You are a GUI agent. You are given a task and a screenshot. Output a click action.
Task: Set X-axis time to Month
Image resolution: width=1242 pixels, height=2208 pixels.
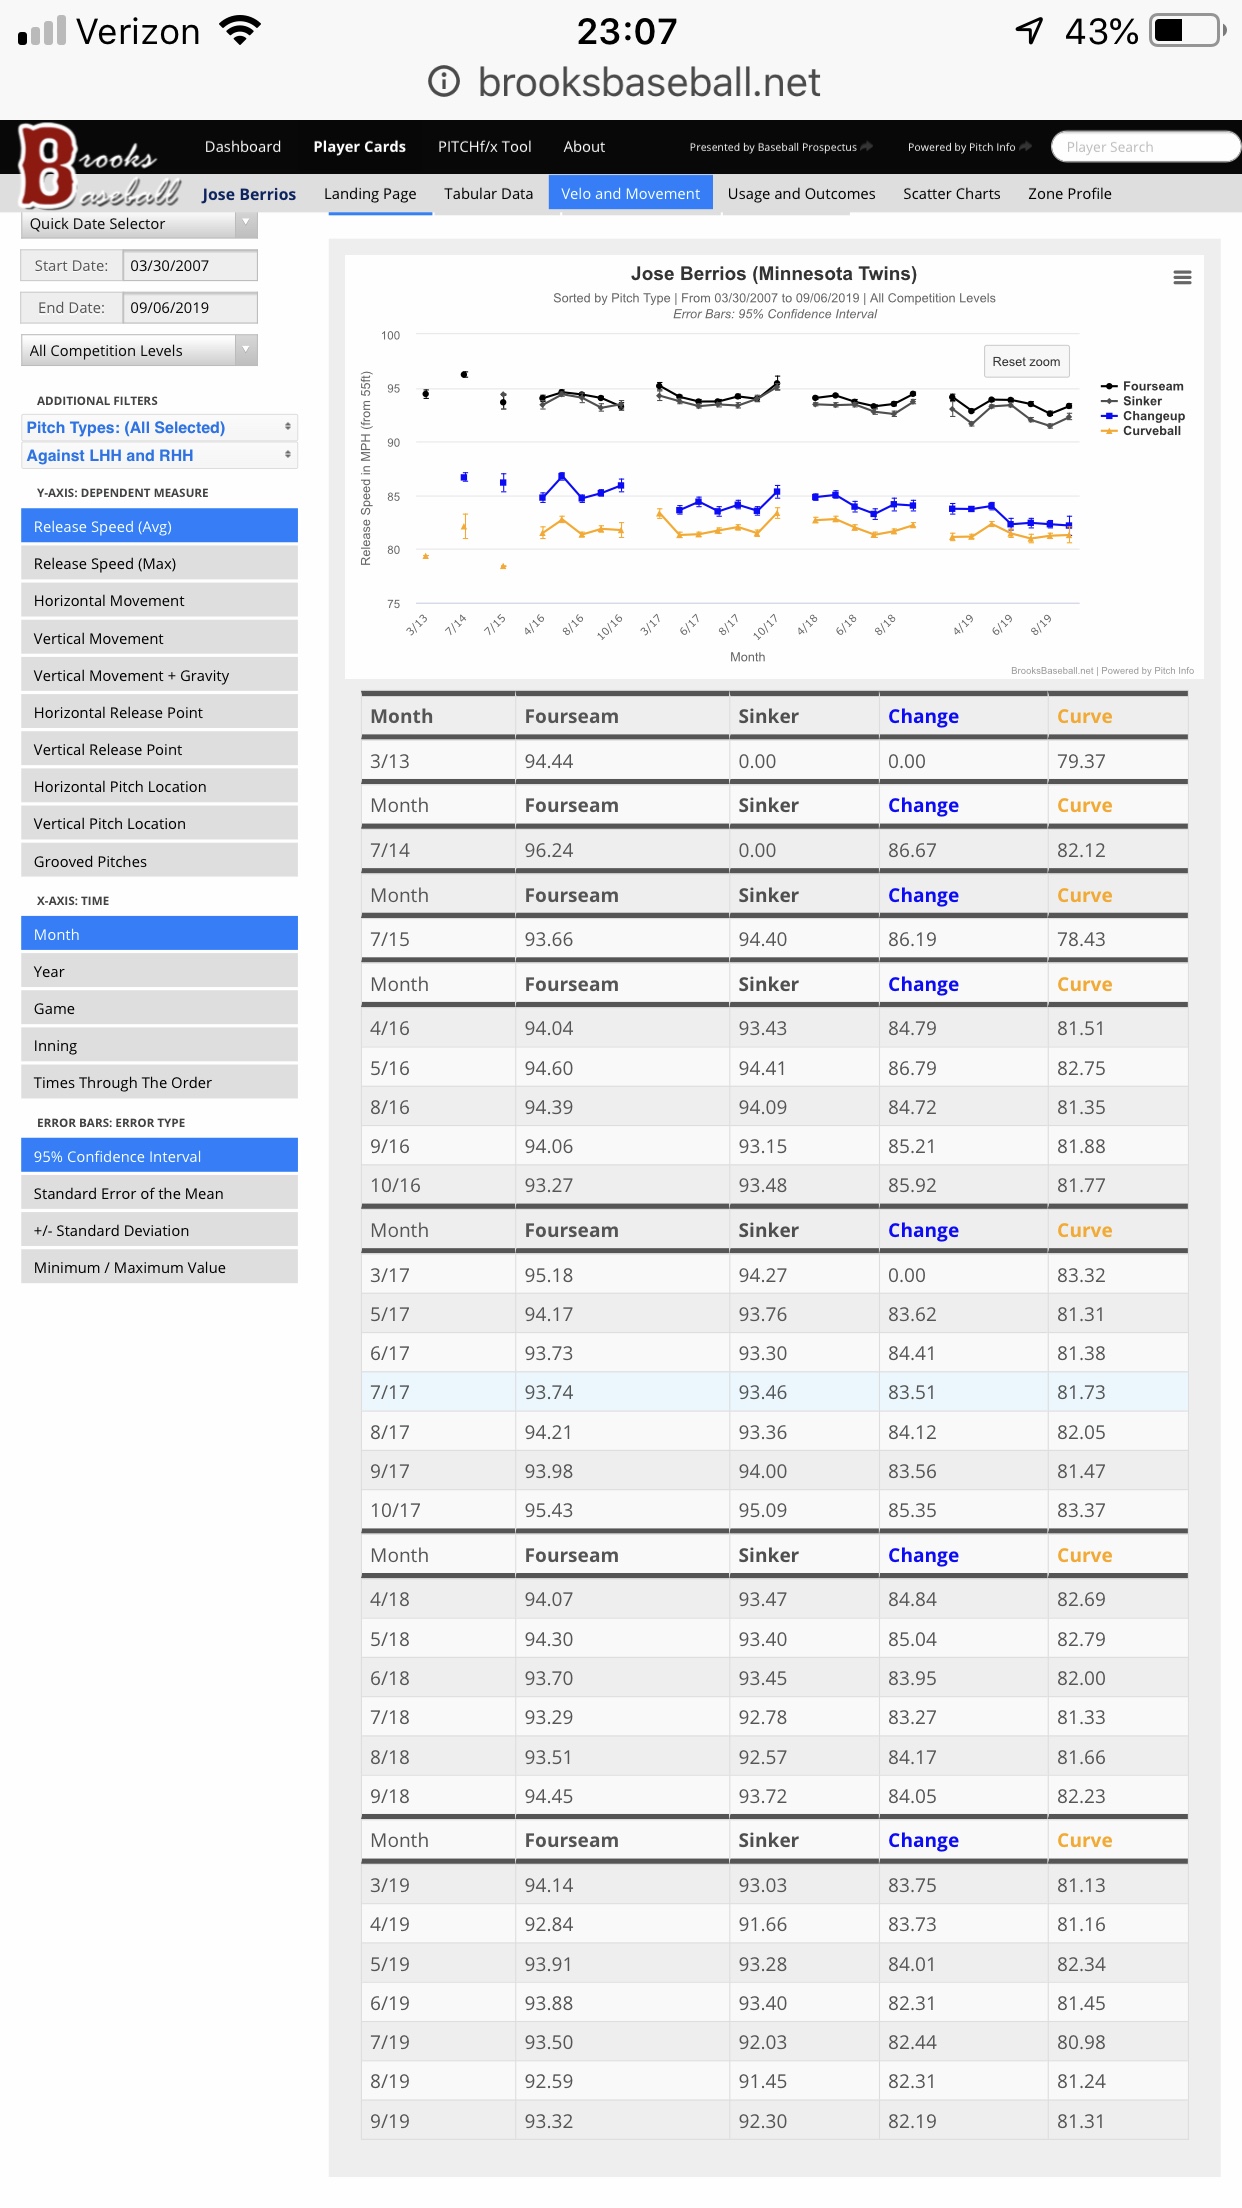coord(159,934)
